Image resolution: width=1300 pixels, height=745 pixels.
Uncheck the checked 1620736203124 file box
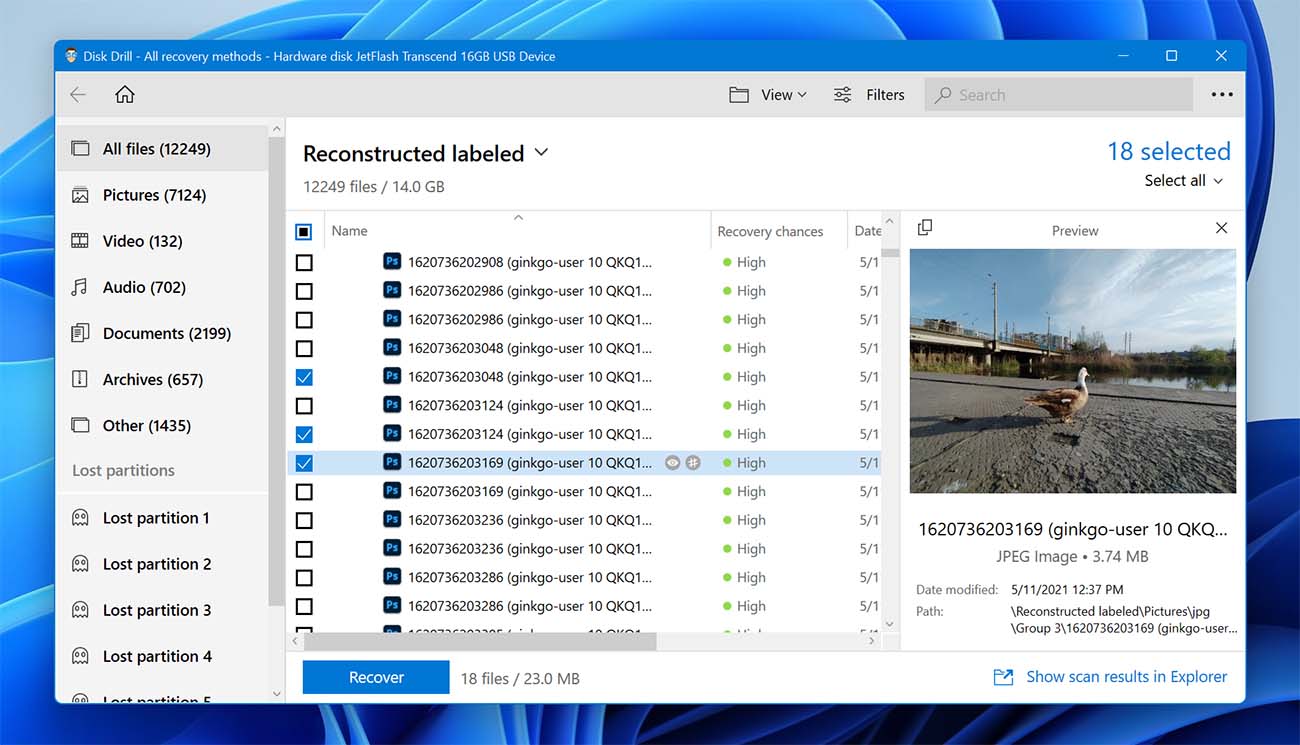[x=304, y=434]
